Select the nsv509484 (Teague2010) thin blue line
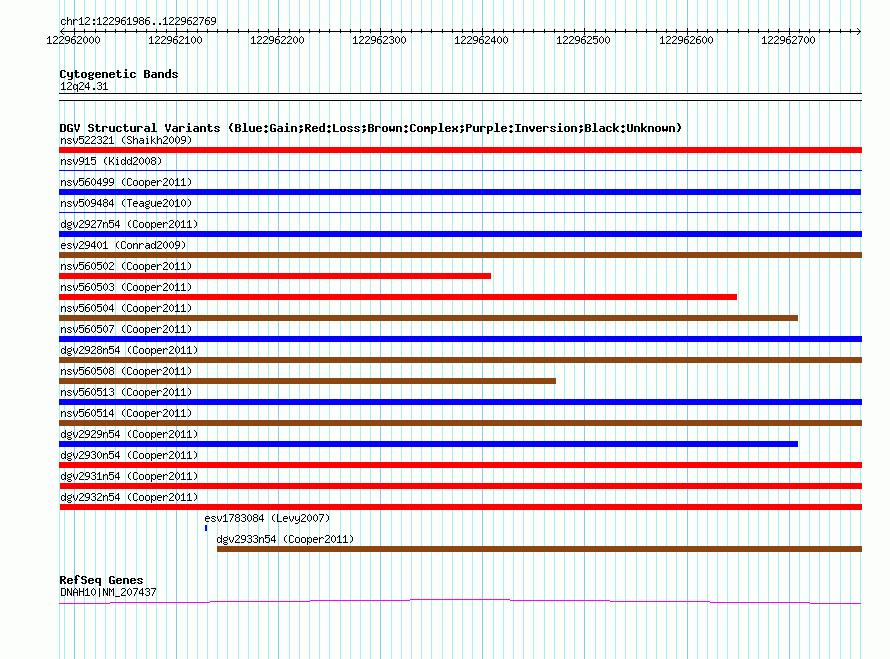Viewport: 890px width, 659px height. pyautogui.click(x=460, y=212)
